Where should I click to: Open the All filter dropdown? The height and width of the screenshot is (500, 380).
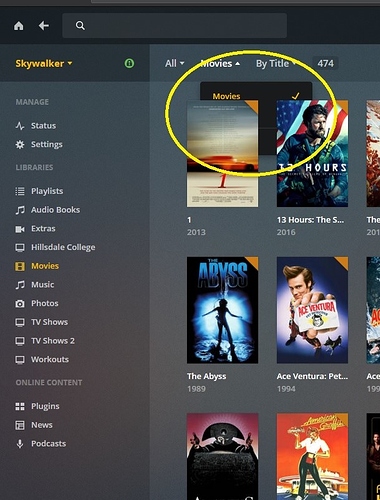click(174, 63)
